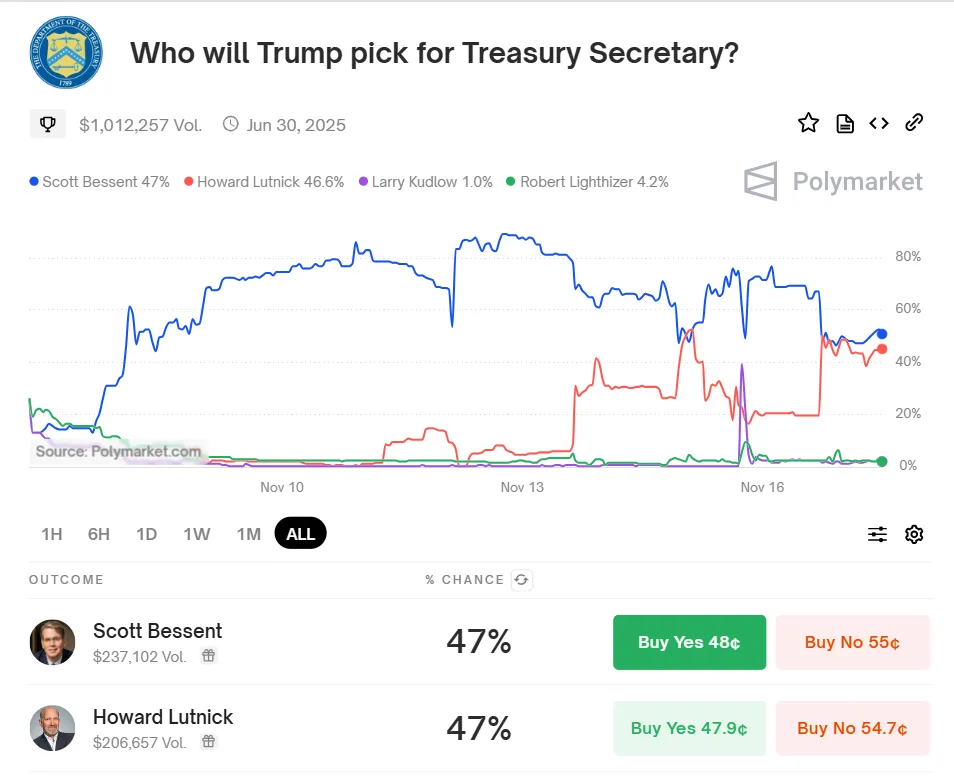This screenshot has height=784, width=954.
Task: Toggle the Scott Bessent legend series
Action: (x=100, y=182)
